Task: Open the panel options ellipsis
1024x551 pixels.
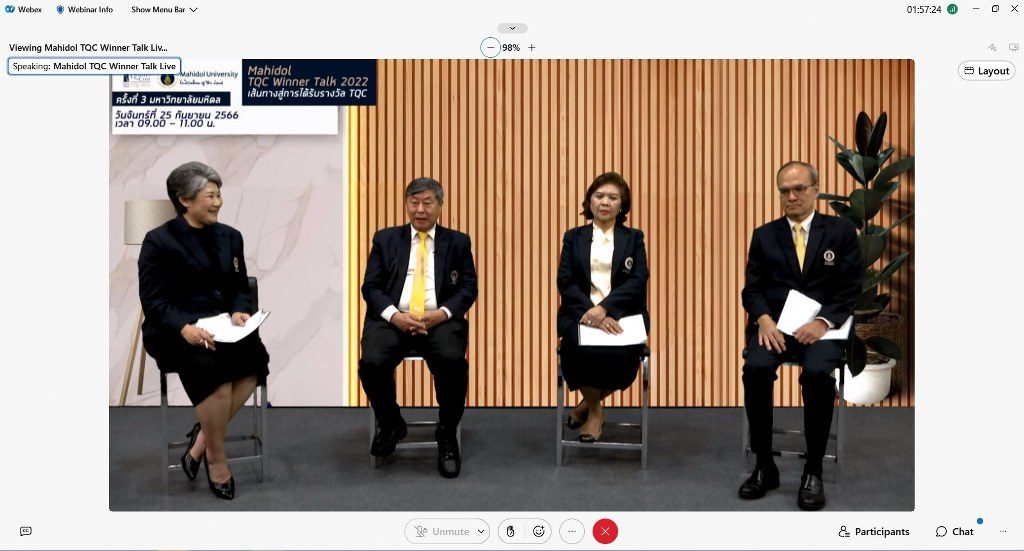Action: point(1002,531)
